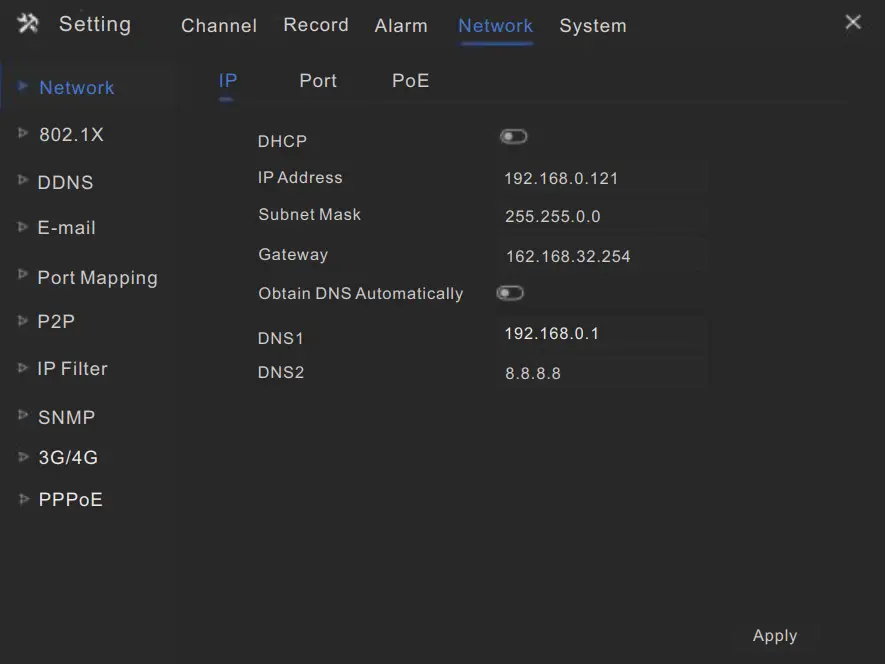Click the Apply button
This screenshot has height=664, width=885.
point(775,636)
